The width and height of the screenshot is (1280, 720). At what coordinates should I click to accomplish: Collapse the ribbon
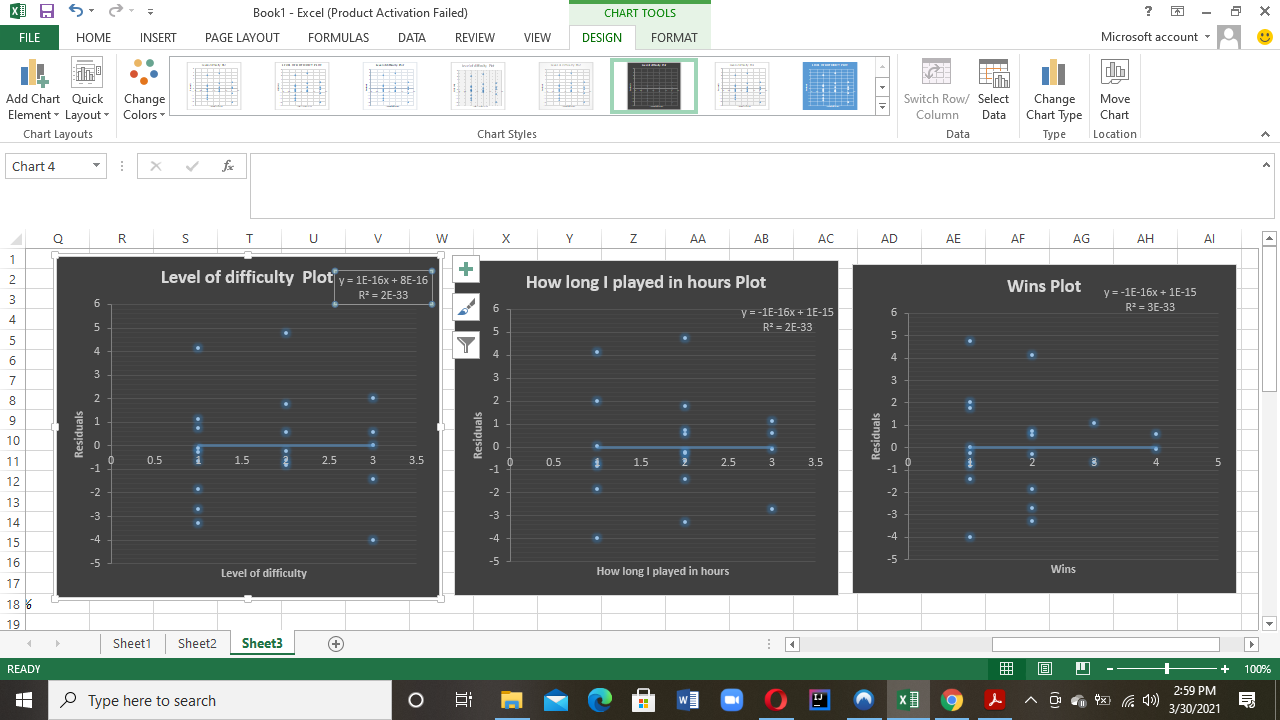click(1265, 134)
